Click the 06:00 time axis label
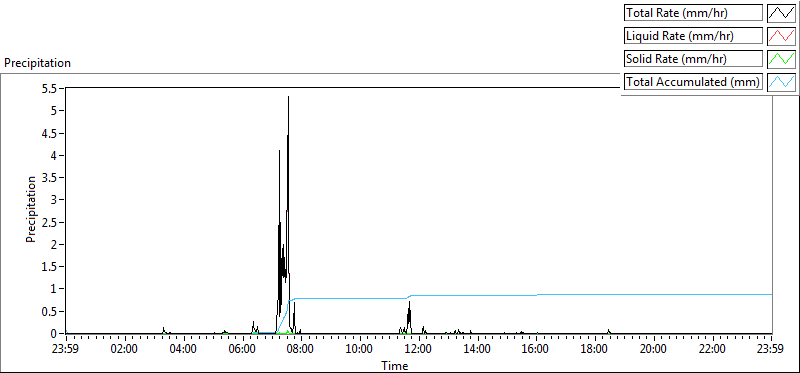The width and height of the screenshot is (800, 373). (x=242, y=350)
